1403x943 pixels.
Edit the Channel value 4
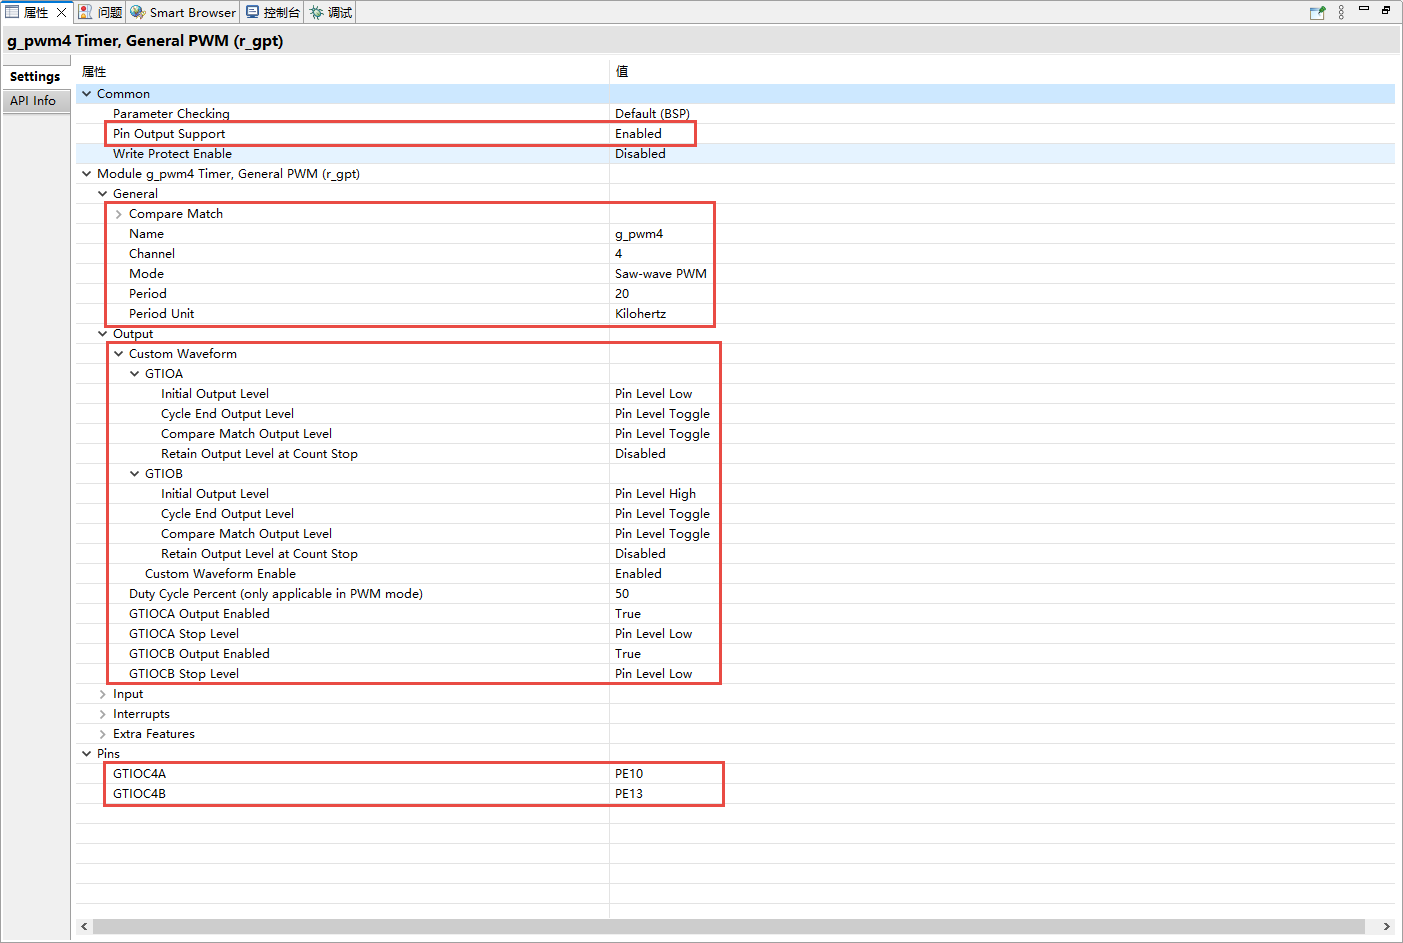coord(618,254)
